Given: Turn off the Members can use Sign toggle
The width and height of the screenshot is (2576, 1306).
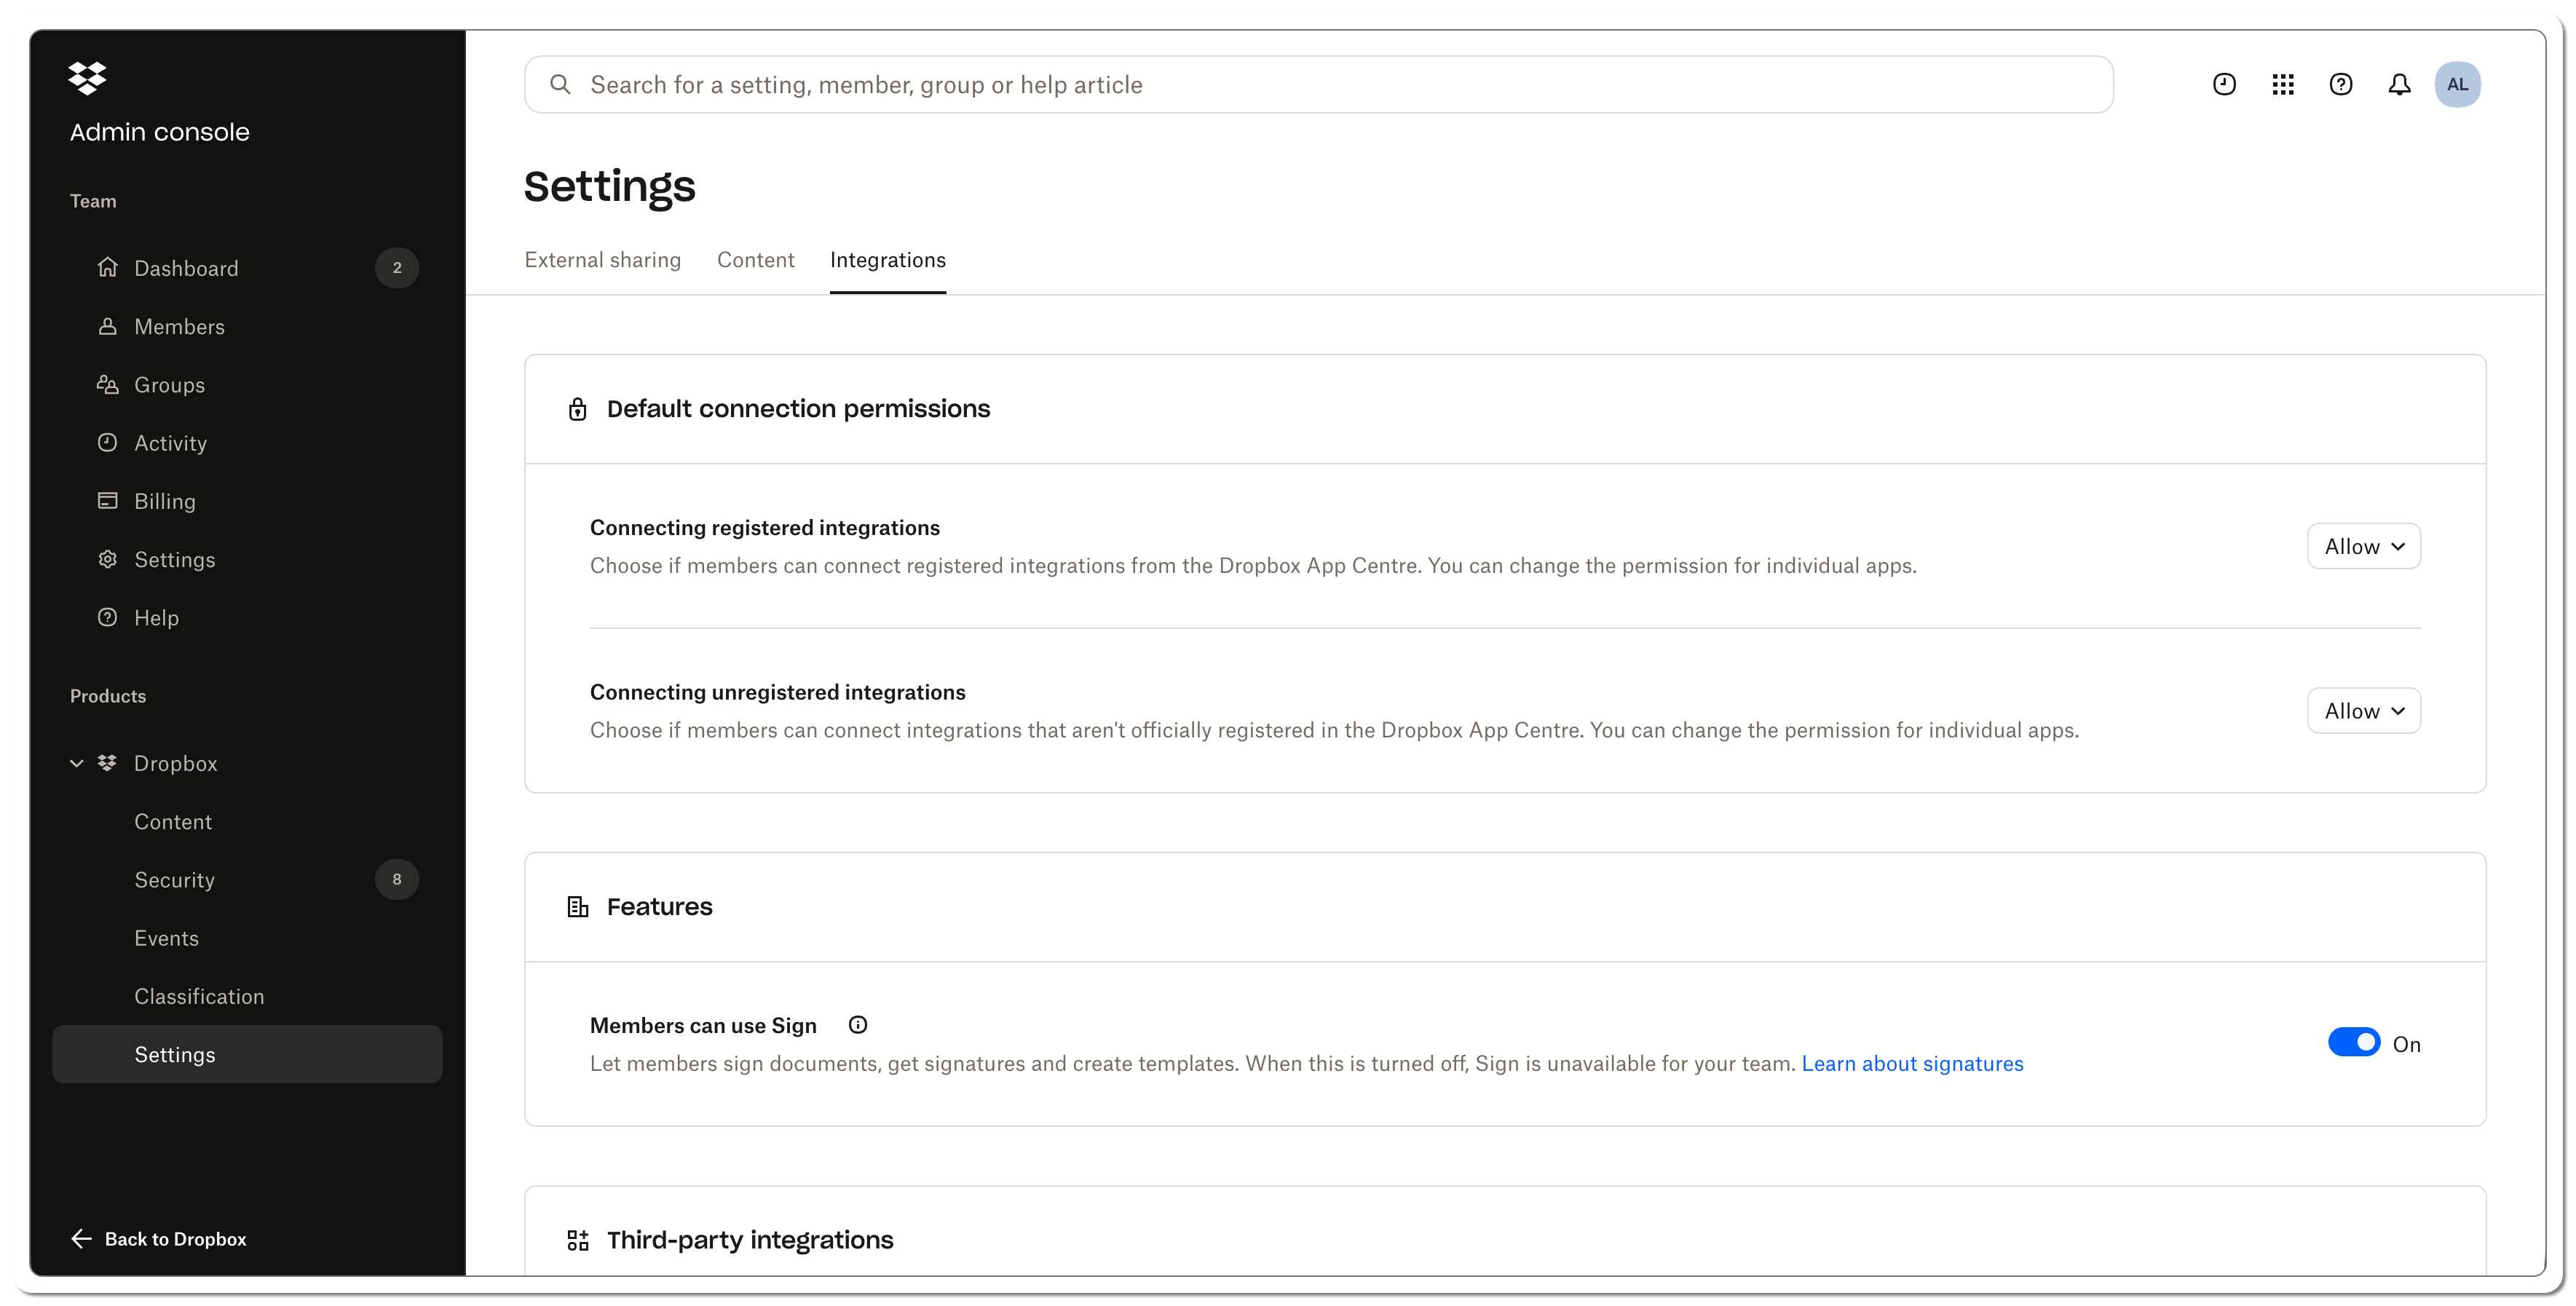Looking at the screenshot, I should coord(2354,1043).
